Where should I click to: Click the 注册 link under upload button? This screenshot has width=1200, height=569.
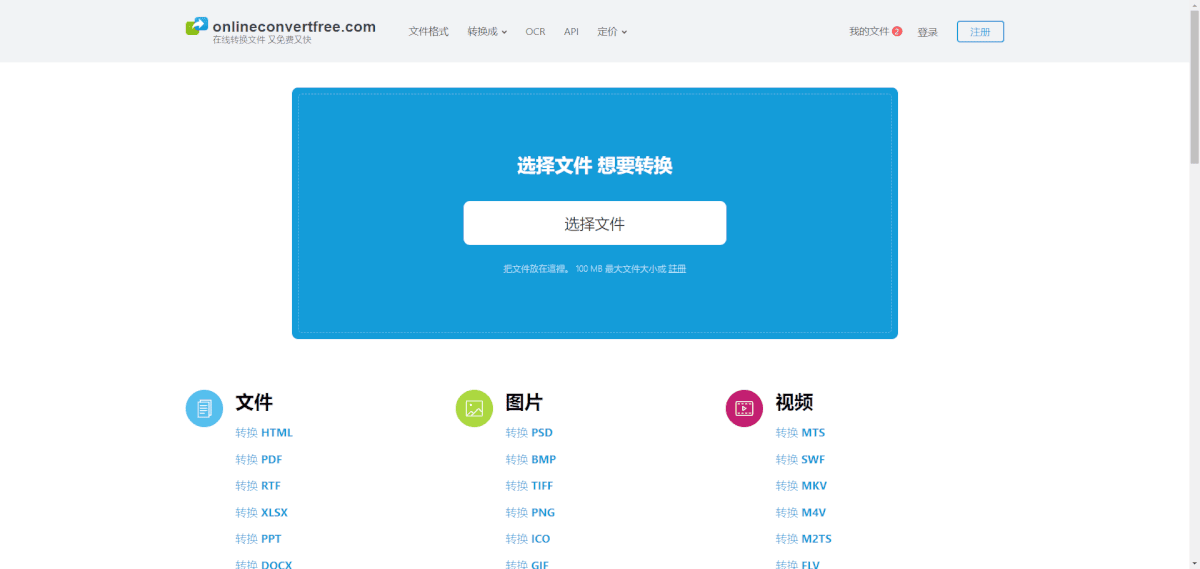677,269
